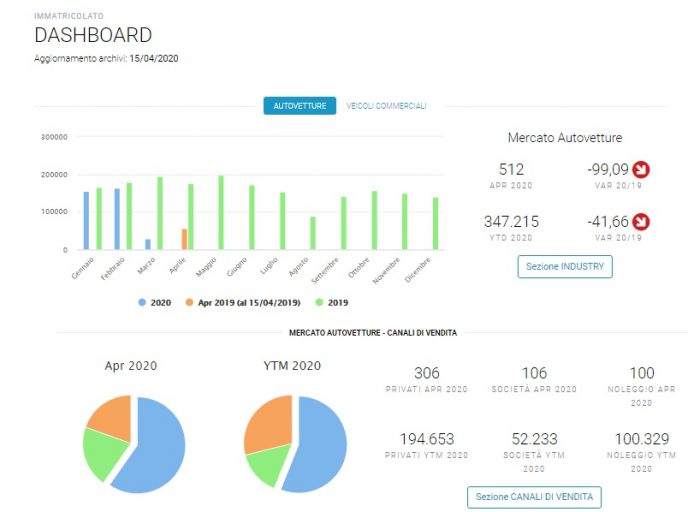Select the green Agosto 2019 bar

[313, 233]
